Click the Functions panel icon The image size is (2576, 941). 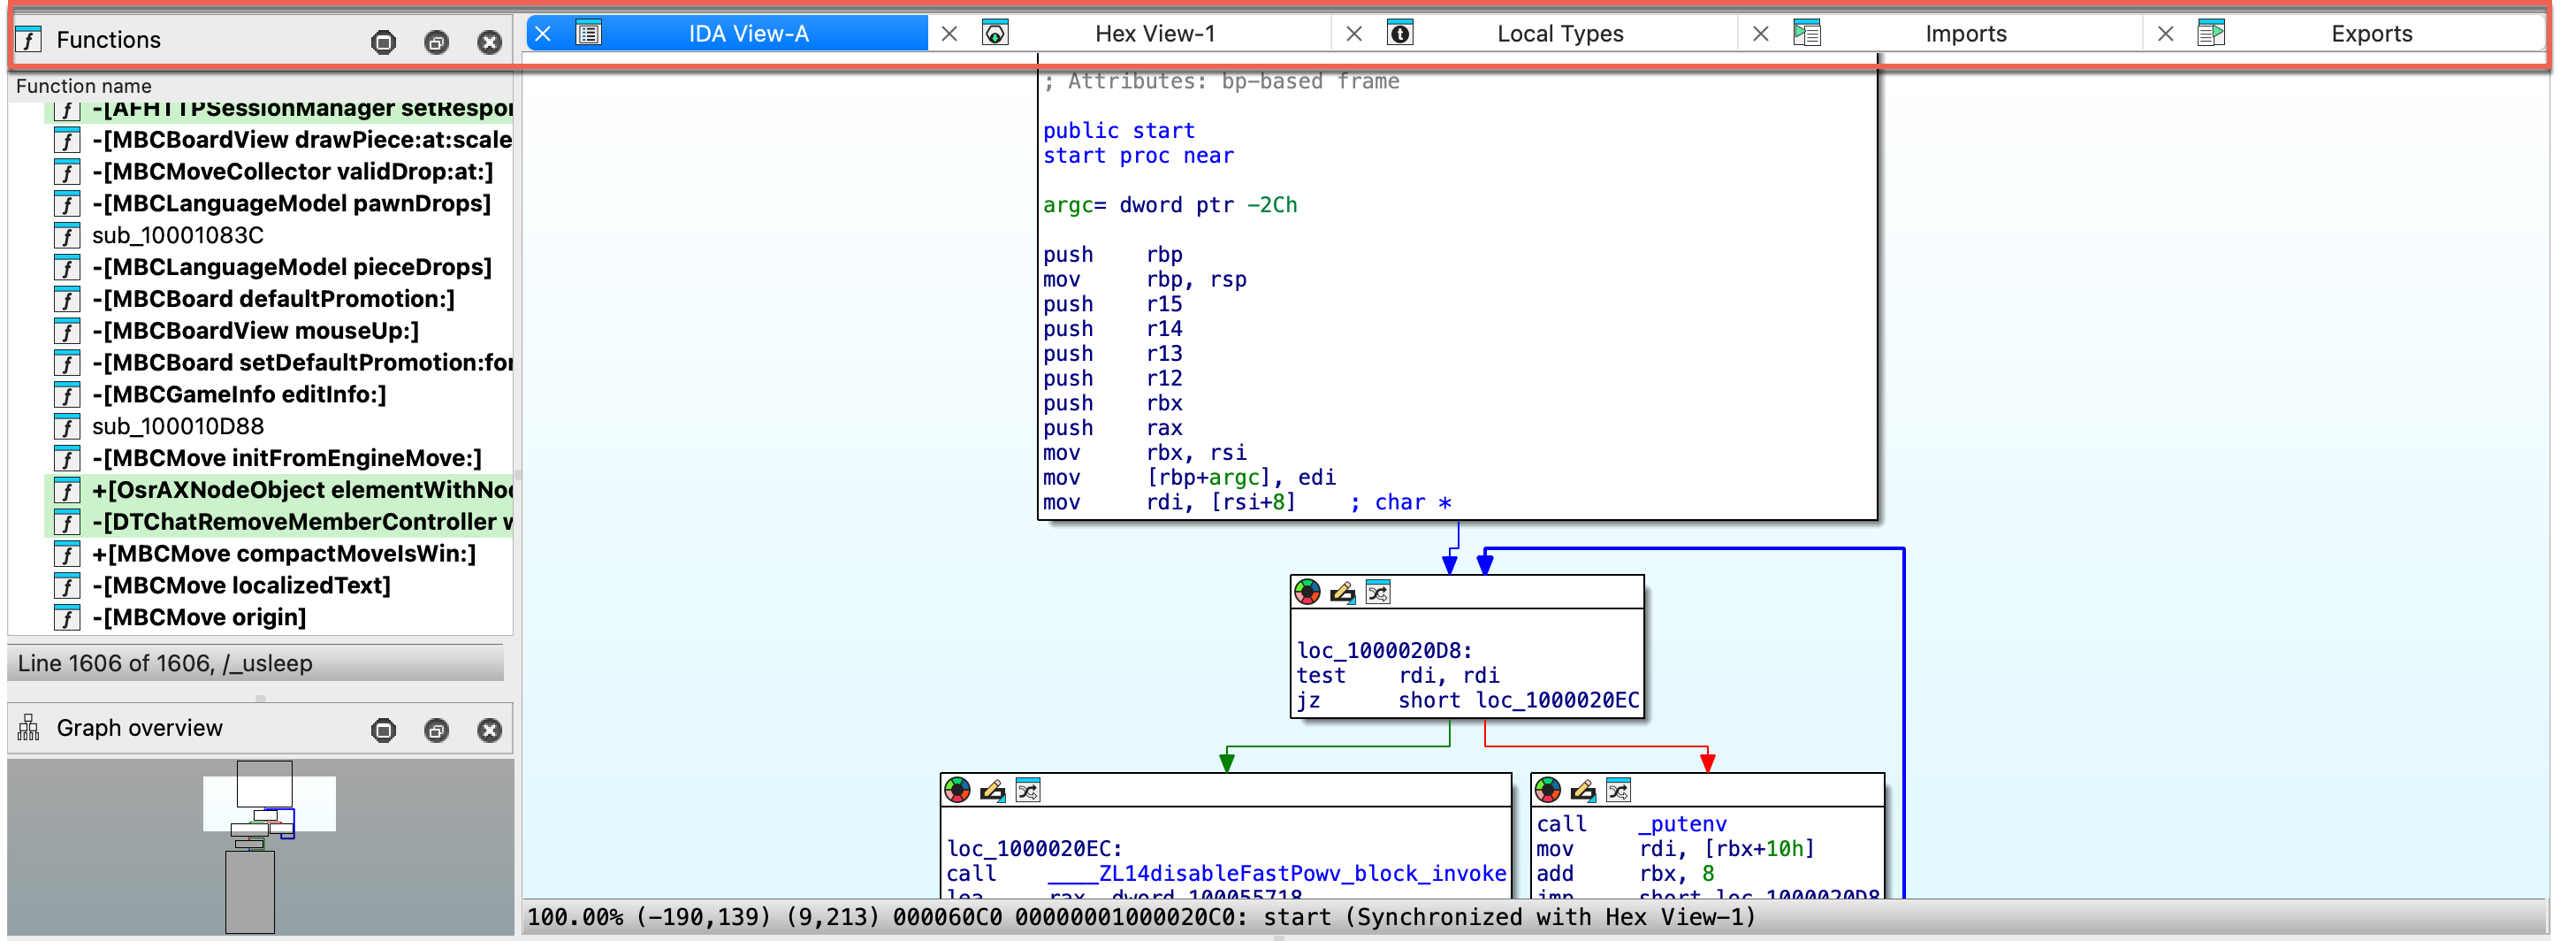point(29,40)
